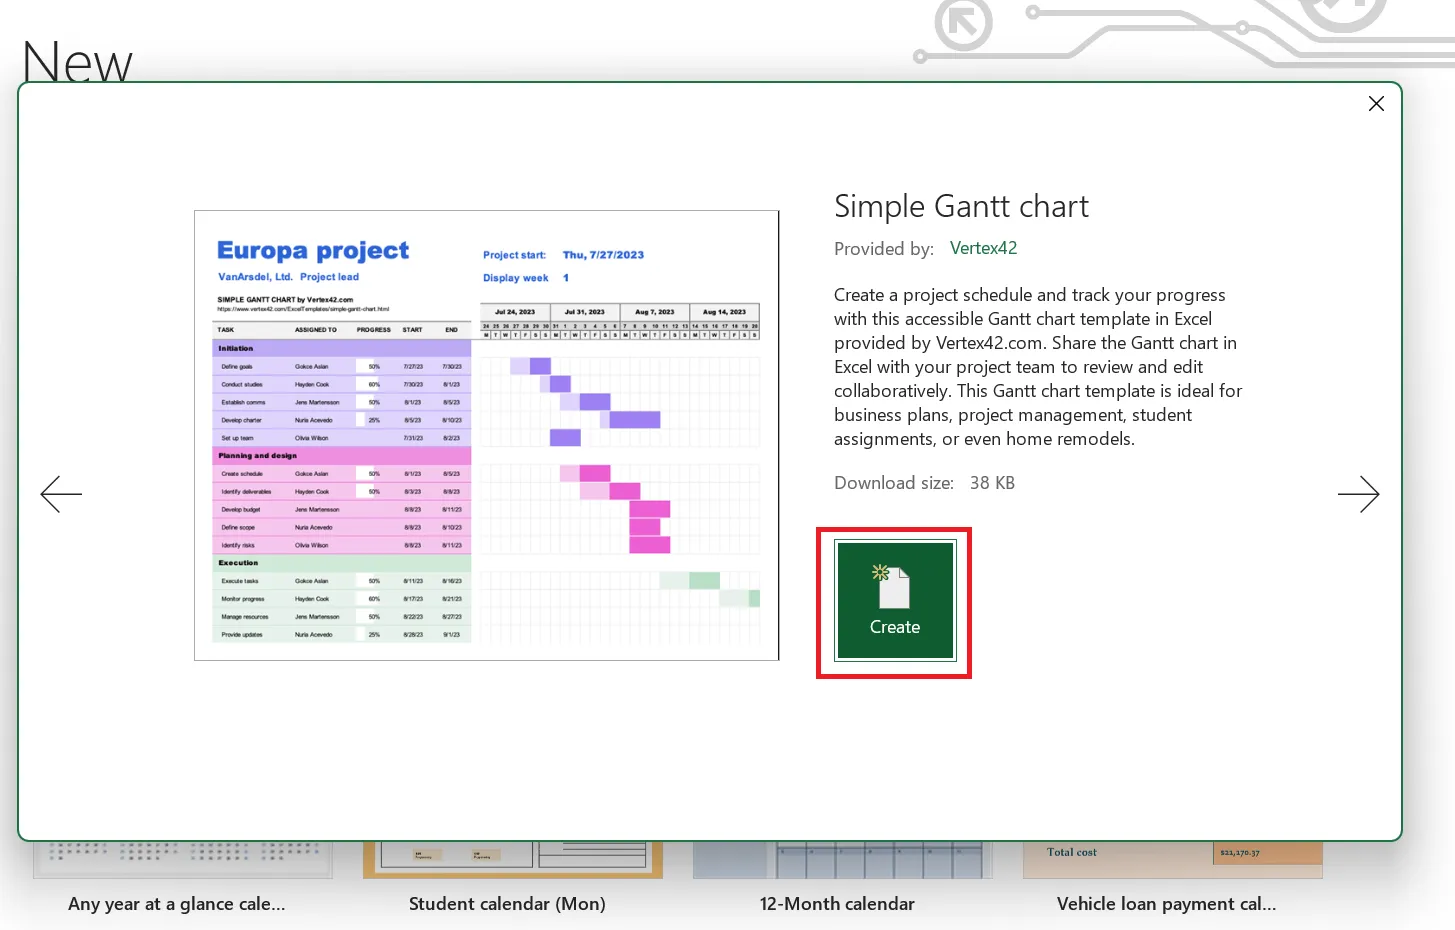The width and height of the screenshot is (1455, 930).
Task: Select the Student calendar (Mon) template
Action: (507, 904)
